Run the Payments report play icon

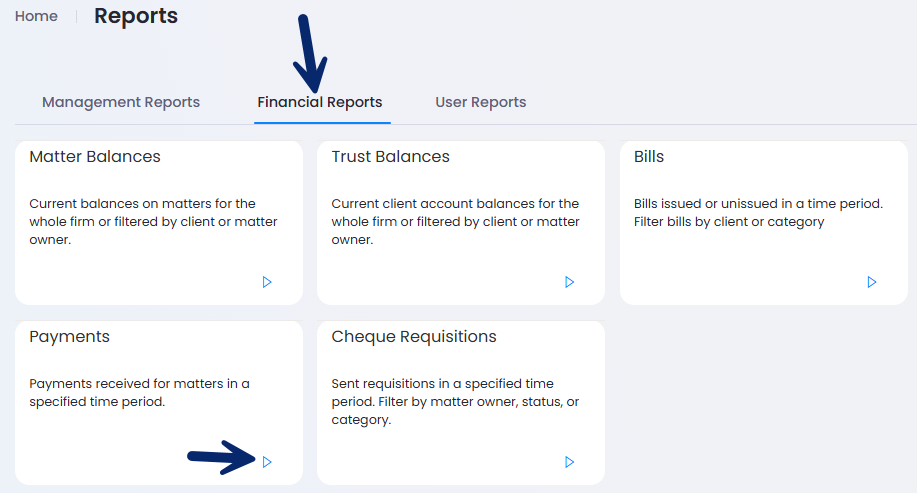tap(267, 462)
